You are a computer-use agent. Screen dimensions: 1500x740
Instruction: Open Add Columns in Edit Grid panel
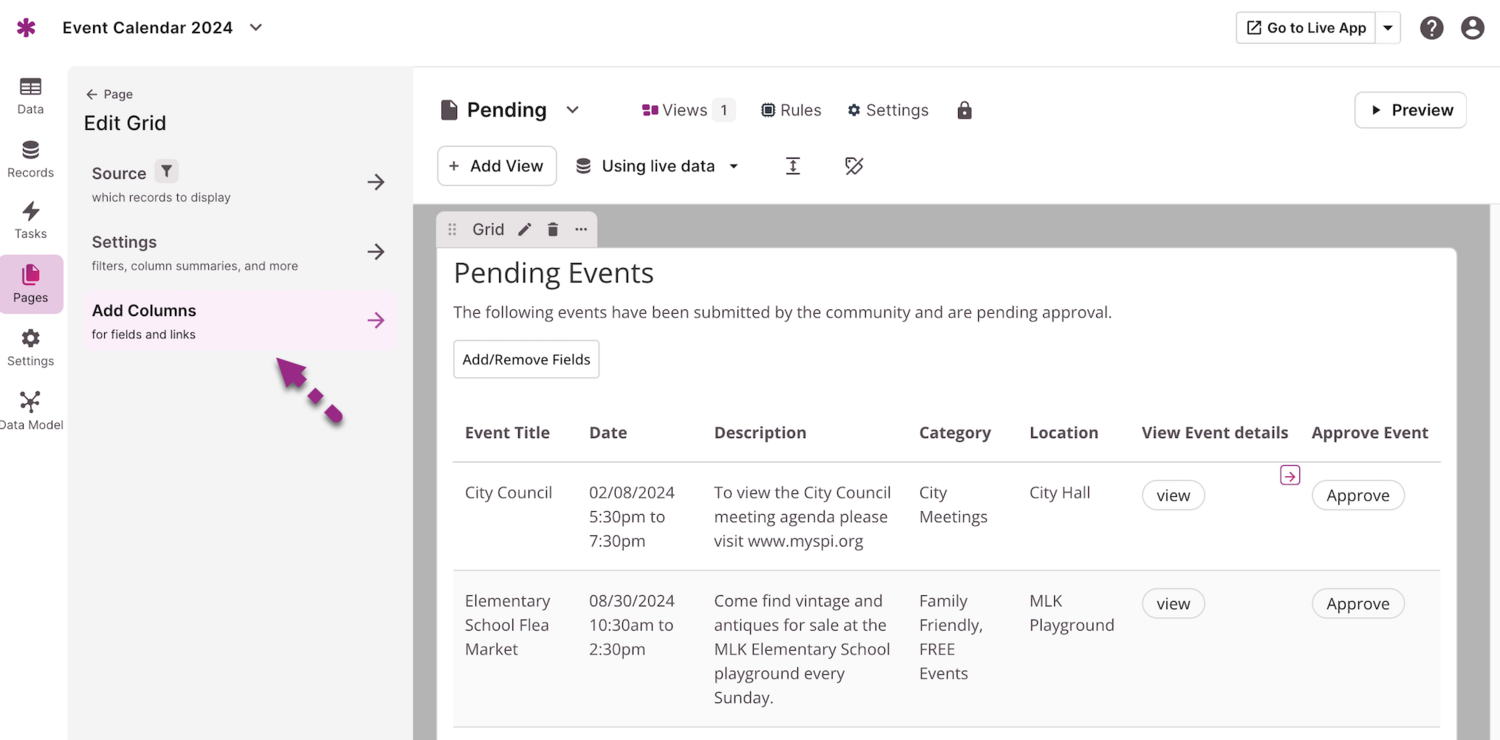click(238, 321)
